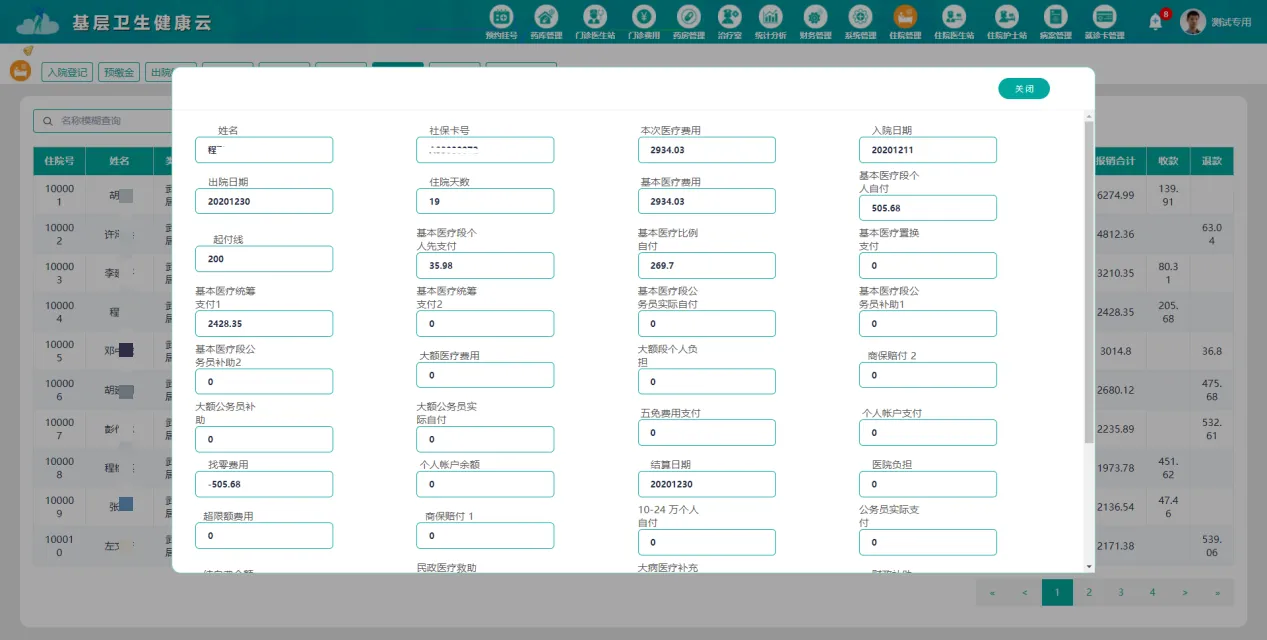Open the 预缴金 tab
Image resolution: width=1267 pixels, height=640 pixels.
tap(118, 72)
